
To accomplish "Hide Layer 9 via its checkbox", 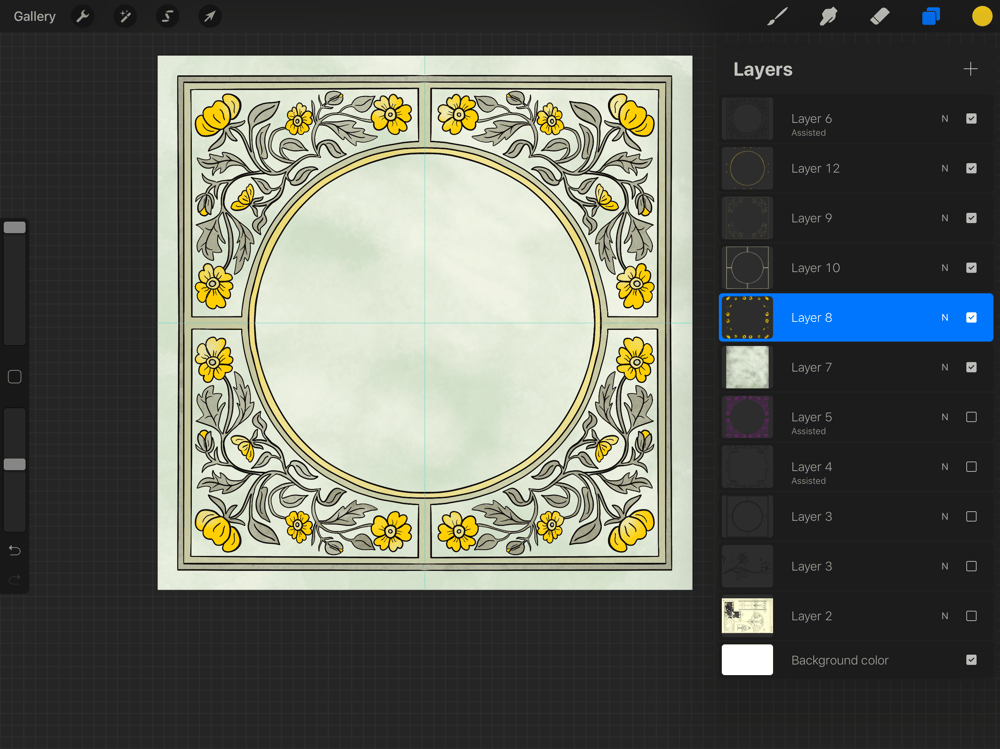I will pos(971,218).
